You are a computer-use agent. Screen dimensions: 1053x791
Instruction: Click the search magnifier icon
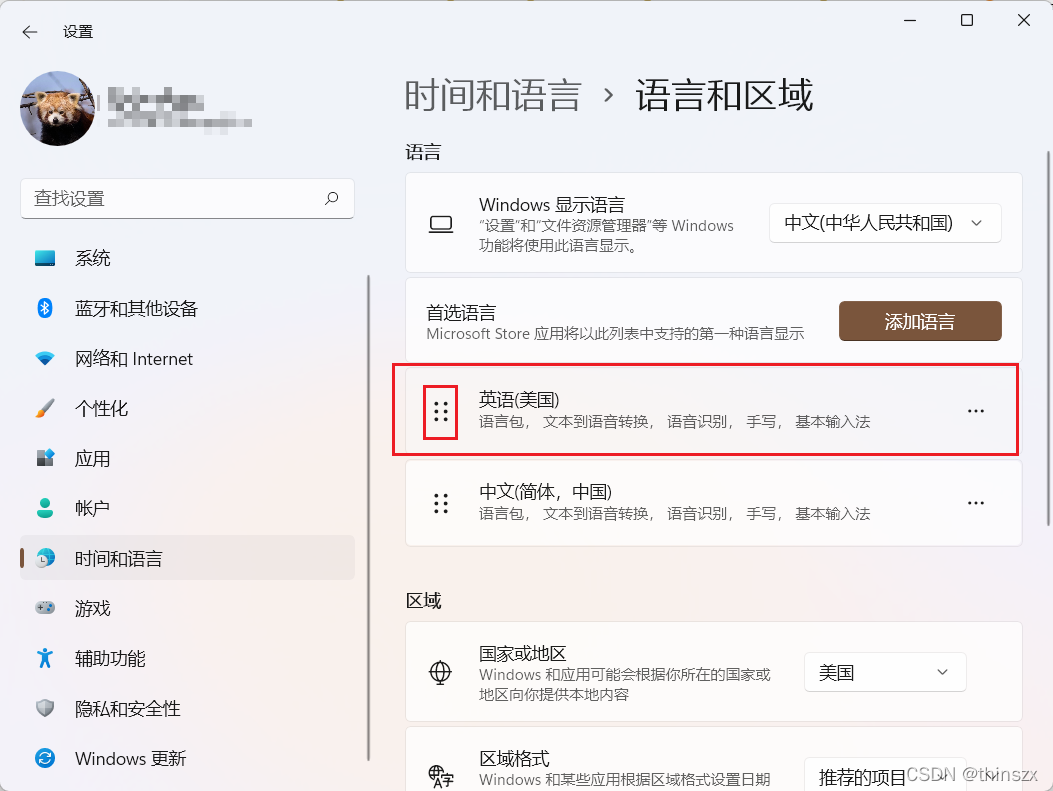pyautogui.click(x=332, y=198)
